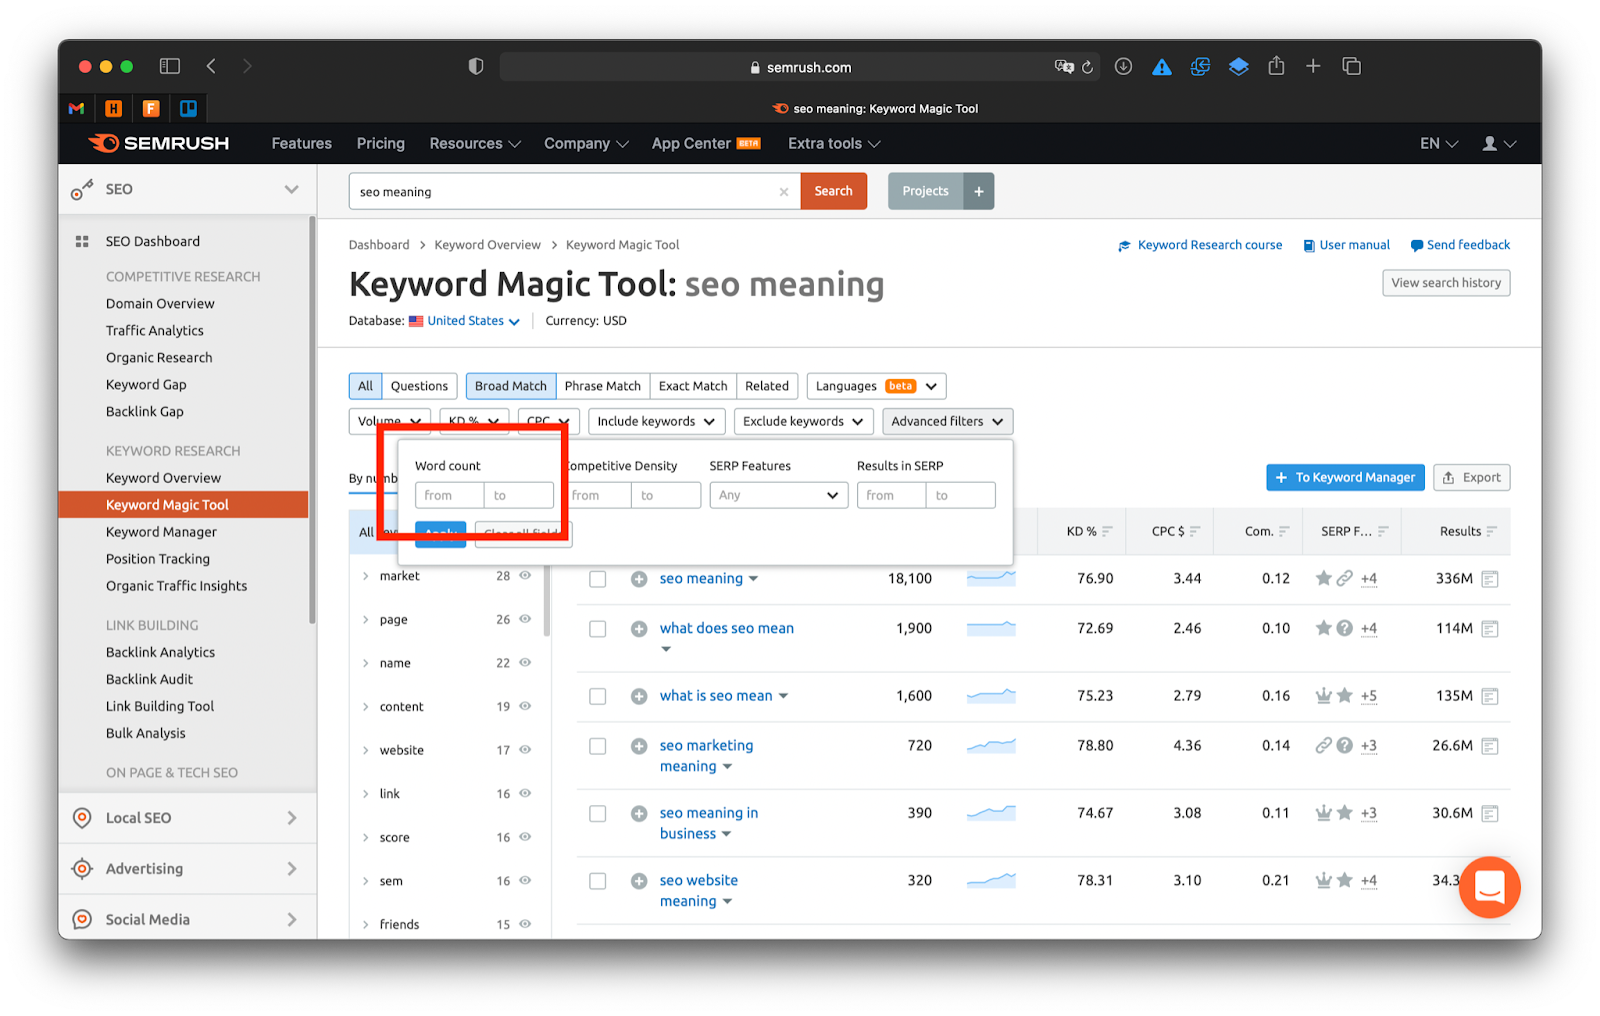Sort by KD % column icon
This screenshot has height=1016, width=1600.
coord(1107,532)
